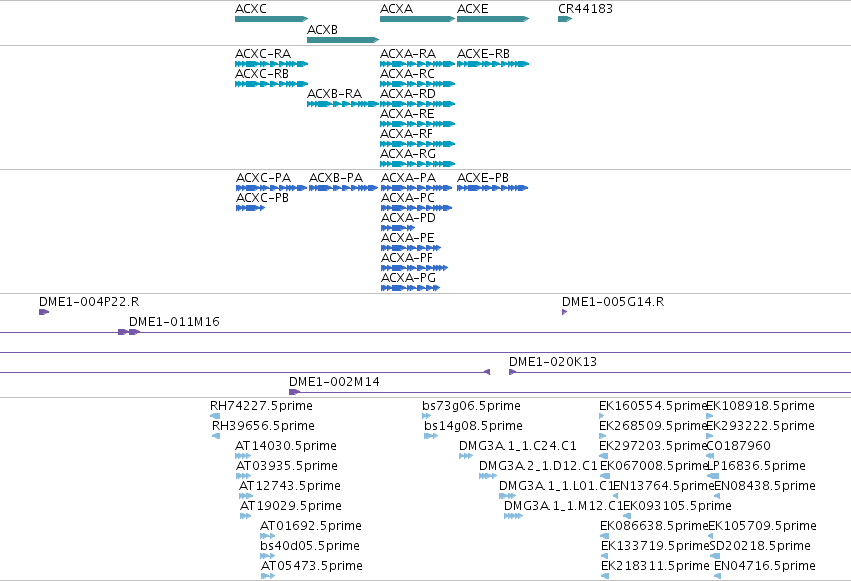Click transcript ACXA-RF
The image size is (851, 581).
(x=417, y=144)
